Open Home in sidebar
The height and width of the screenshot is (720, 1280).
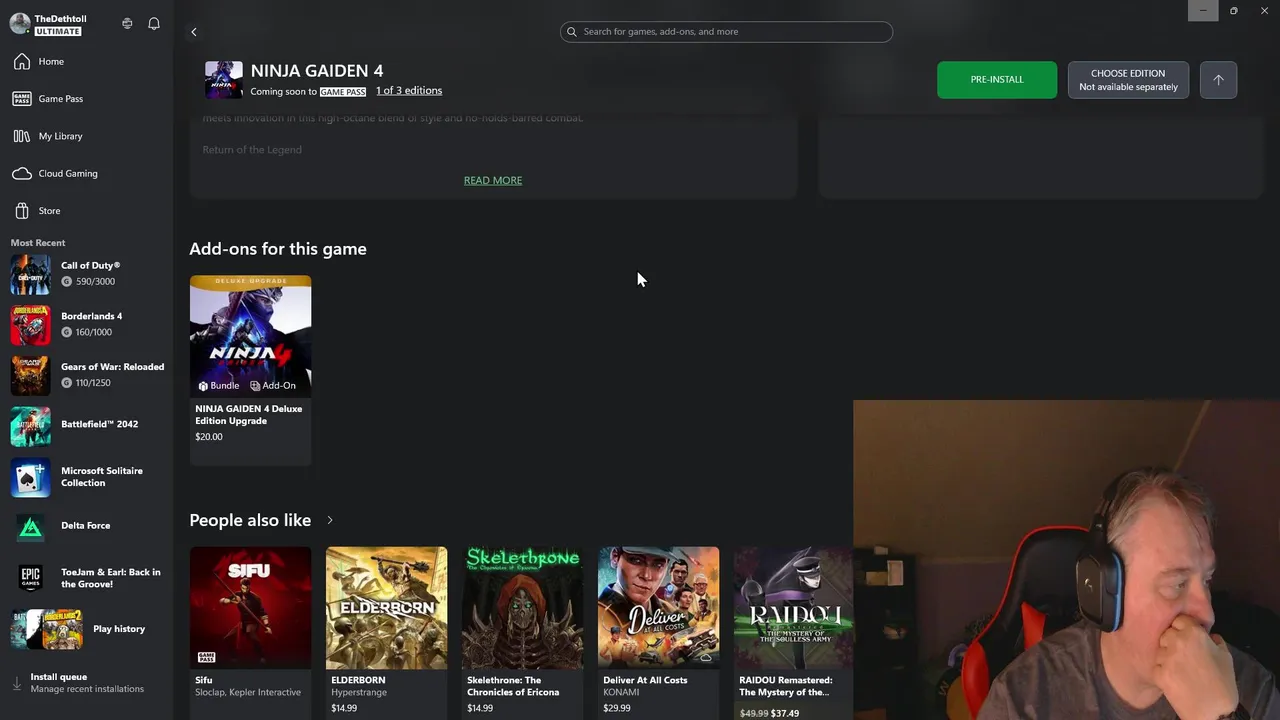tap(87, 62)
